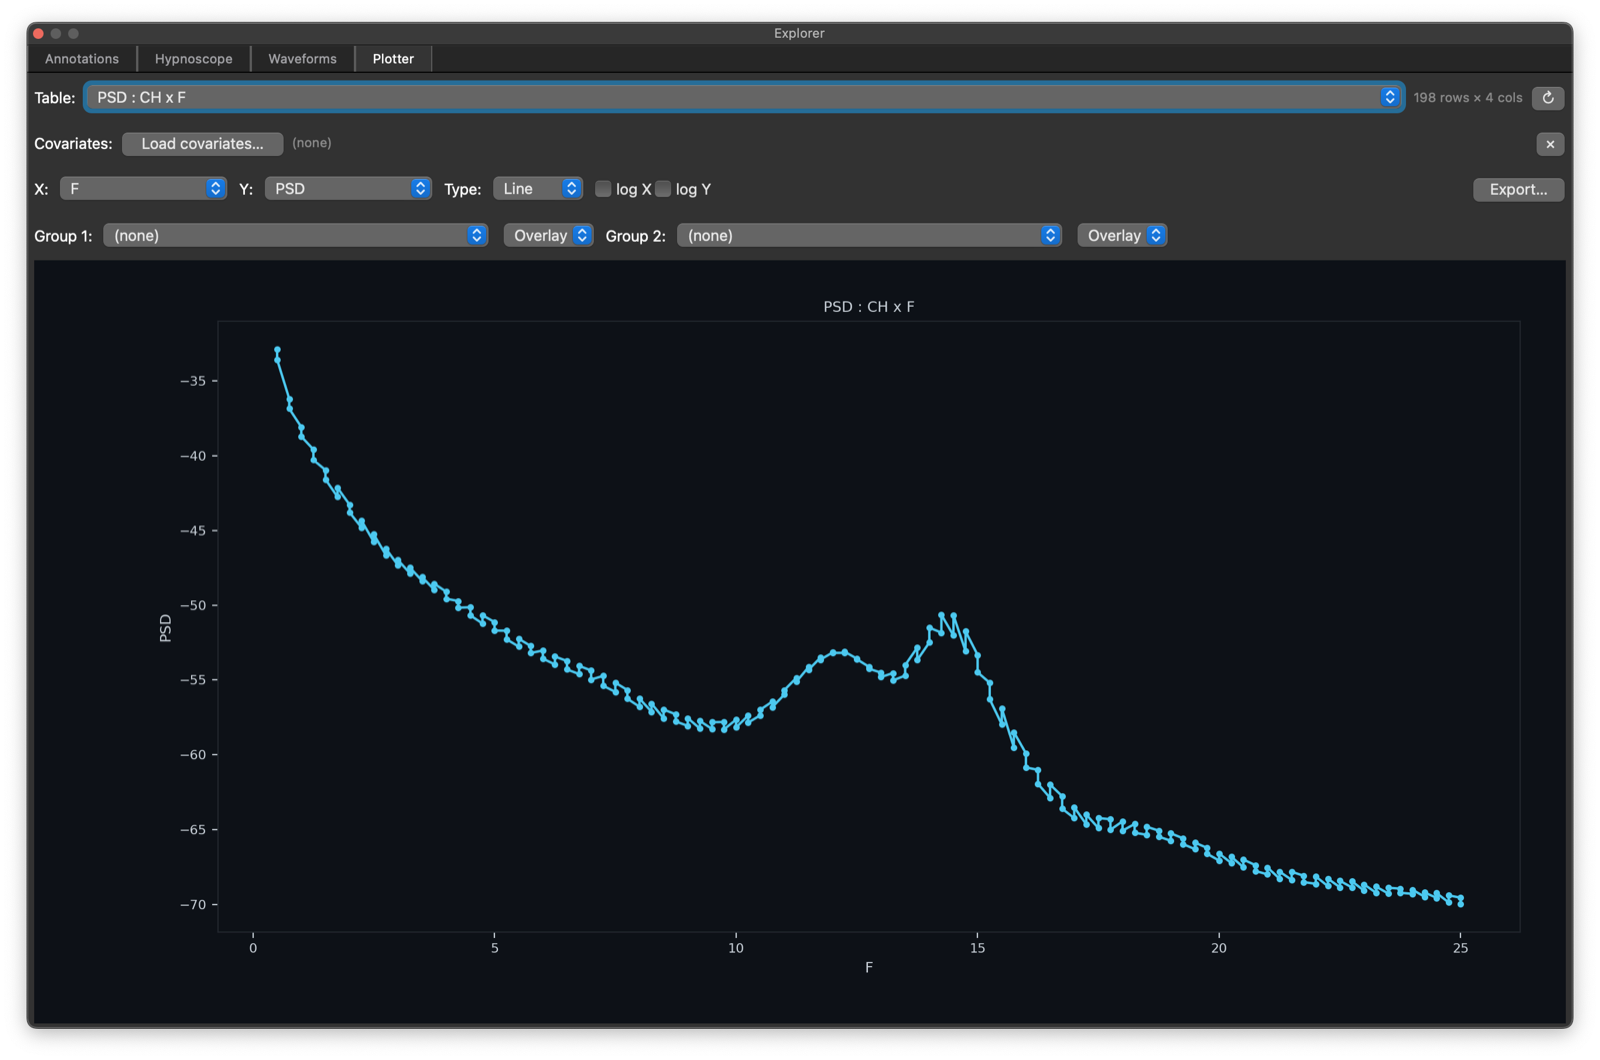Open the Waveforms tab

(x=302, y=59)
